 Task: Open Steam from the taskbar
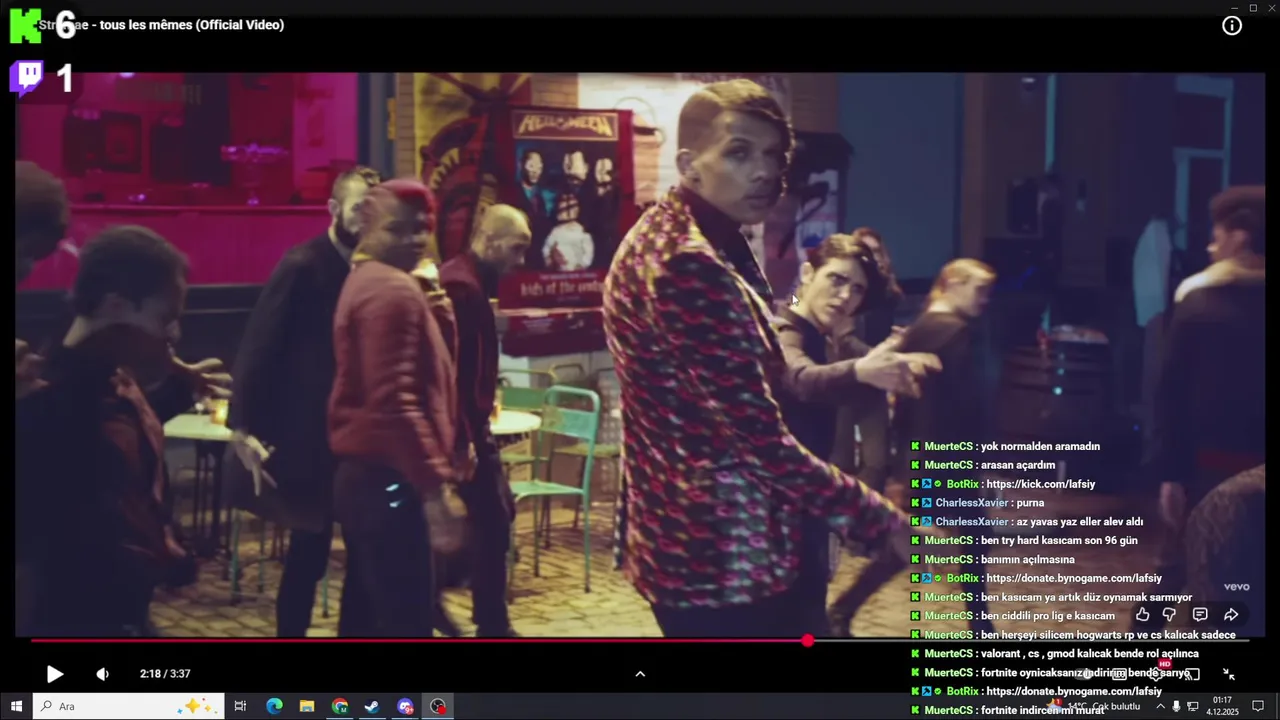pos(372,706)
